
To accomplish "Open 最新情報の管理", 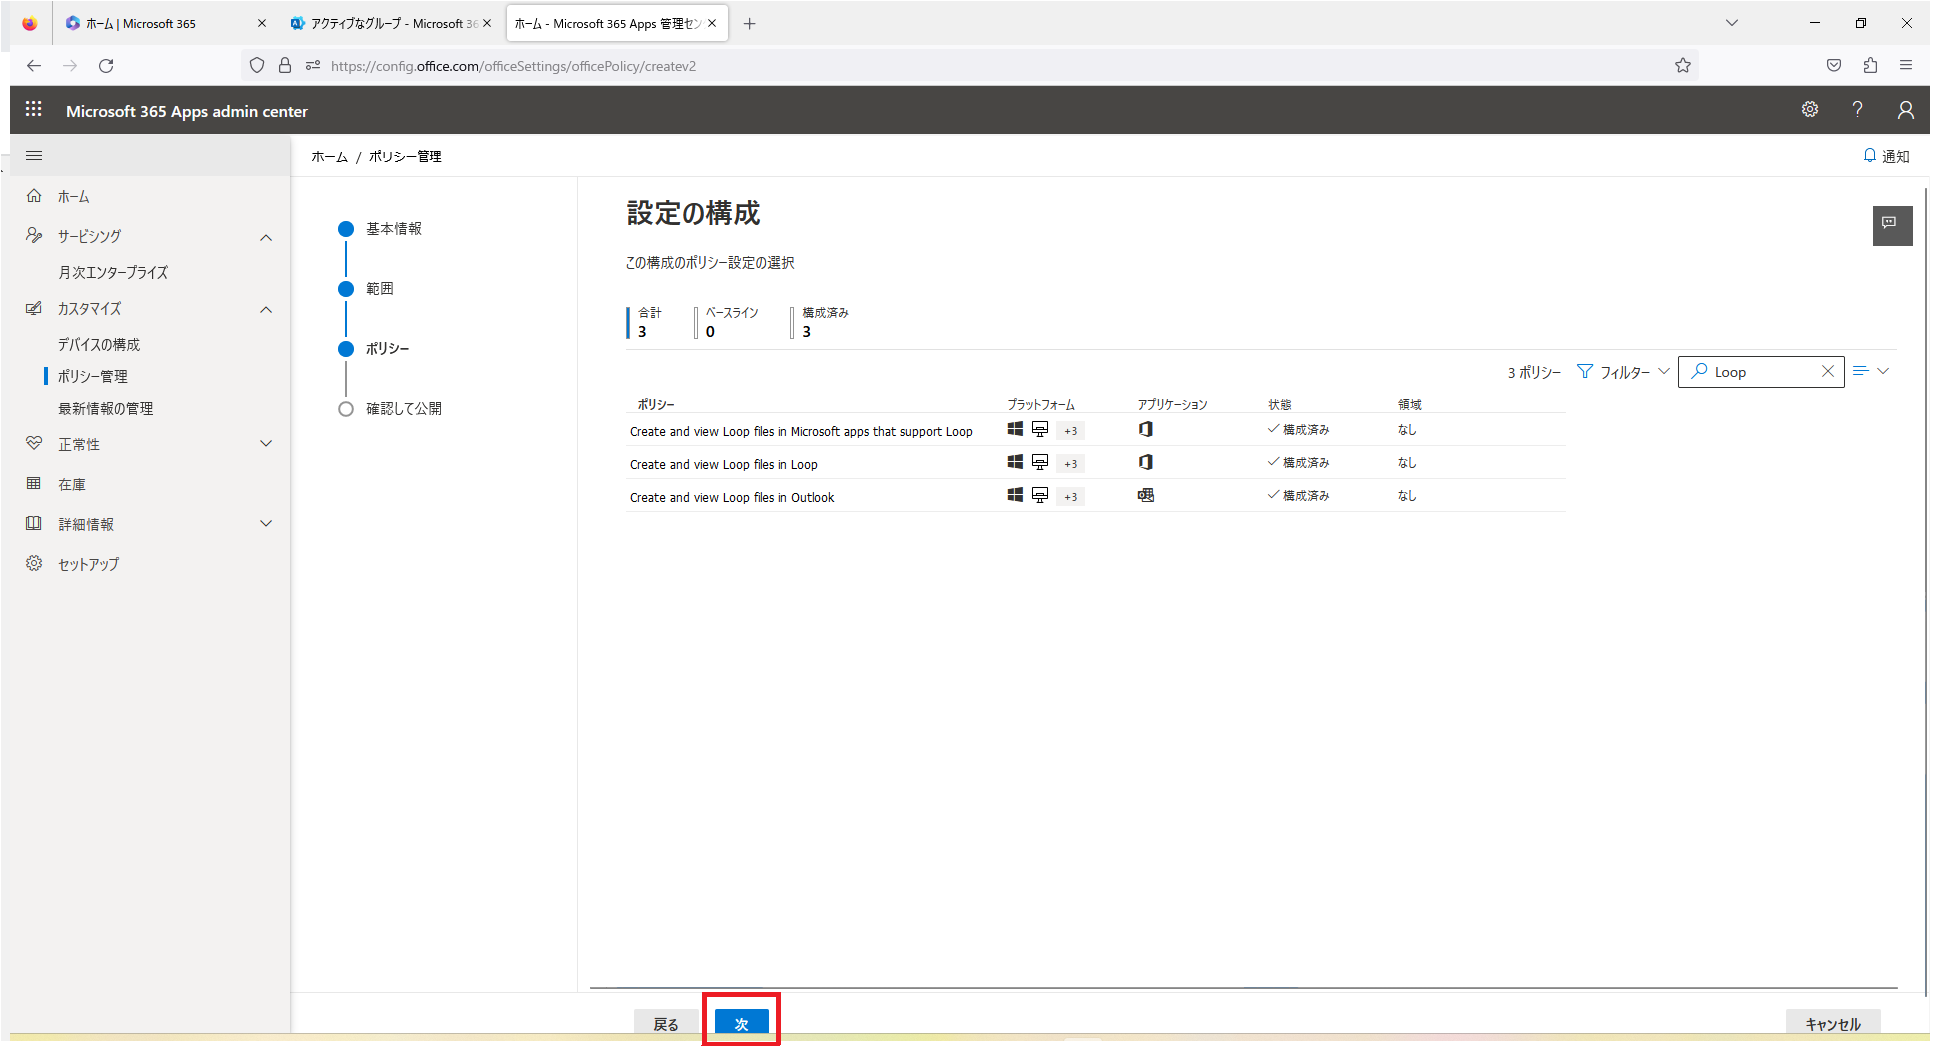I will 106,409.
